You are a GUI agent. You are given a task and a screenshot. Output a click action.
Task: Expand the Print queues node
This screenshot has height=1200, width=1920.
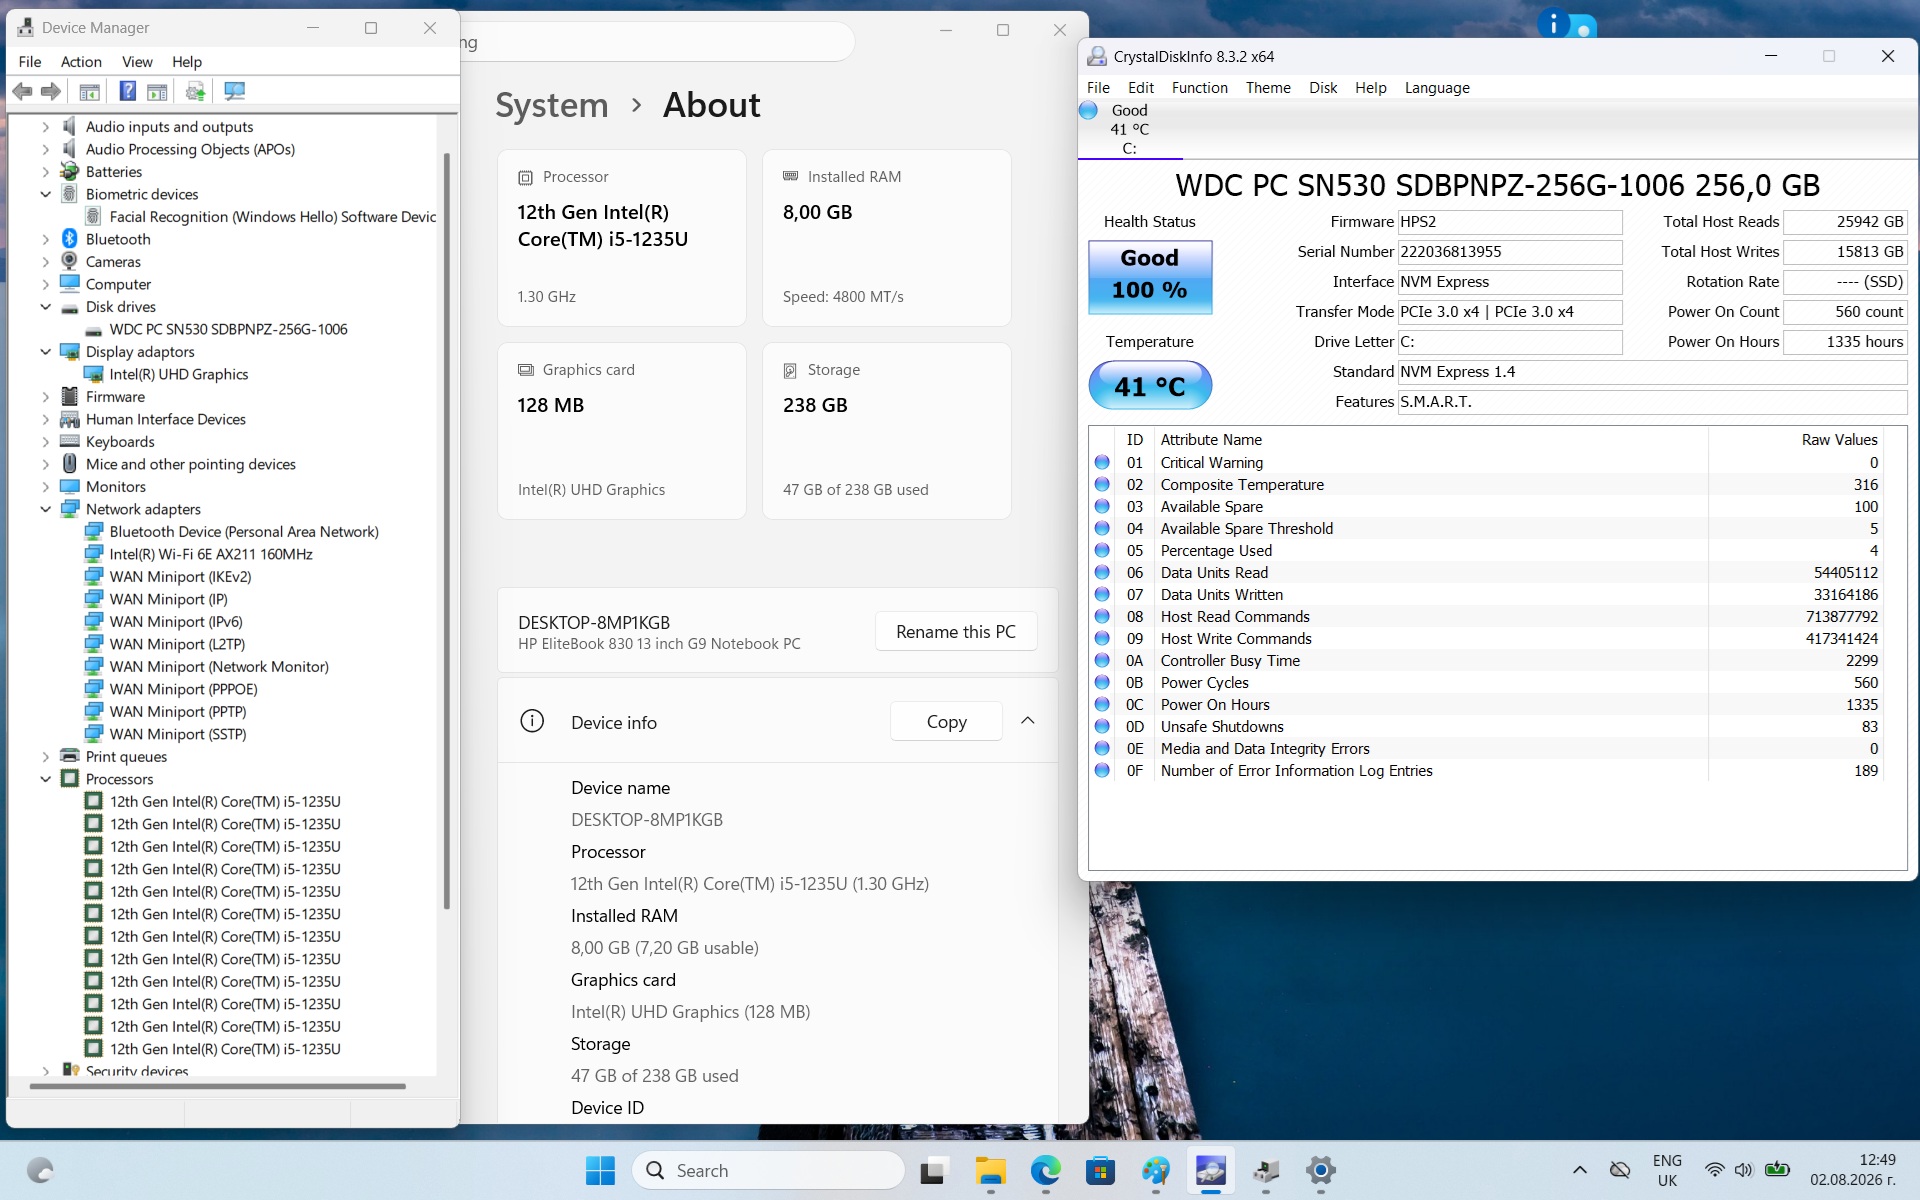45,757
